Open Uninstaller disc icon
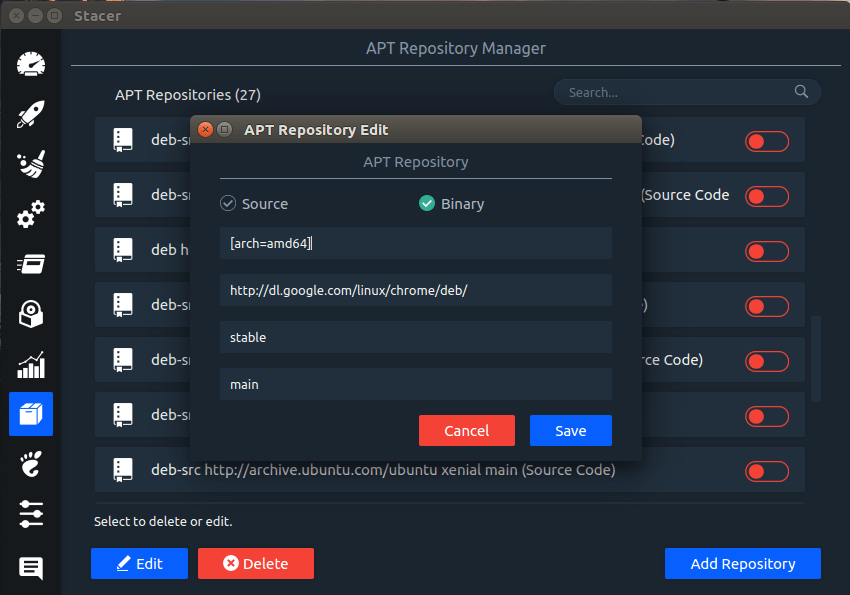The image size is (850, 595). click(x=31, y=314)
